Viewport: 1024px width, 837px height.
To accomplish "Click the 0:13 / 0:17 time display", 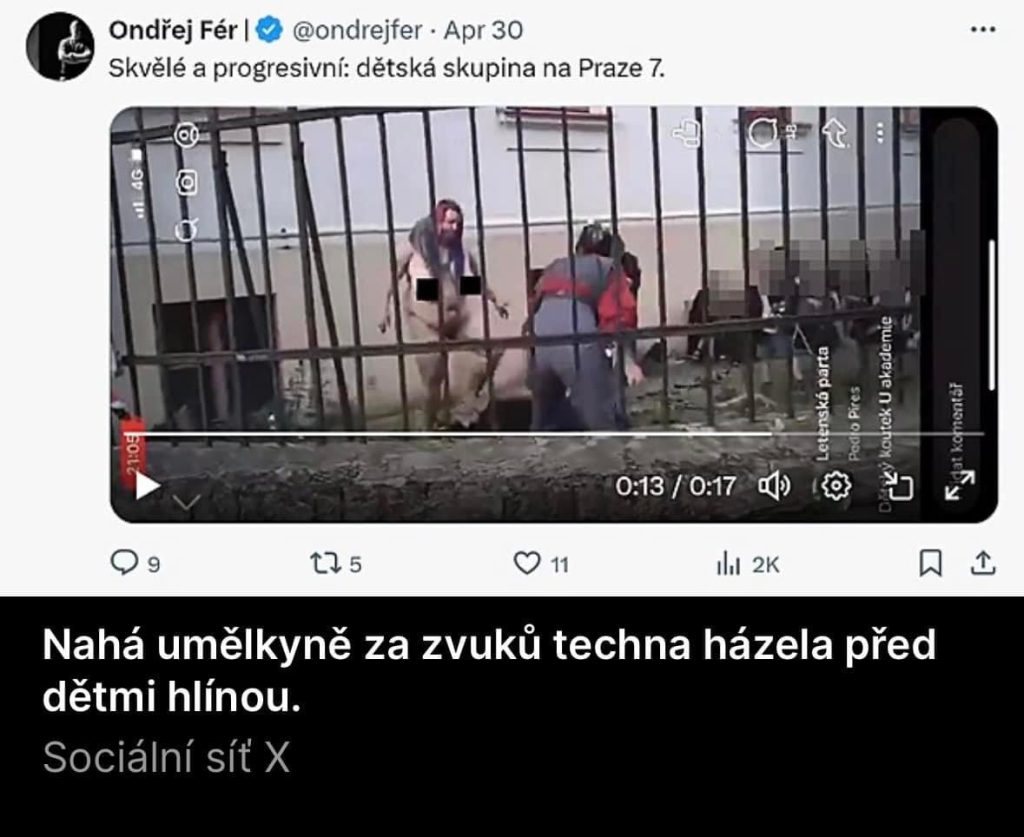I will [x=676, y=486].
